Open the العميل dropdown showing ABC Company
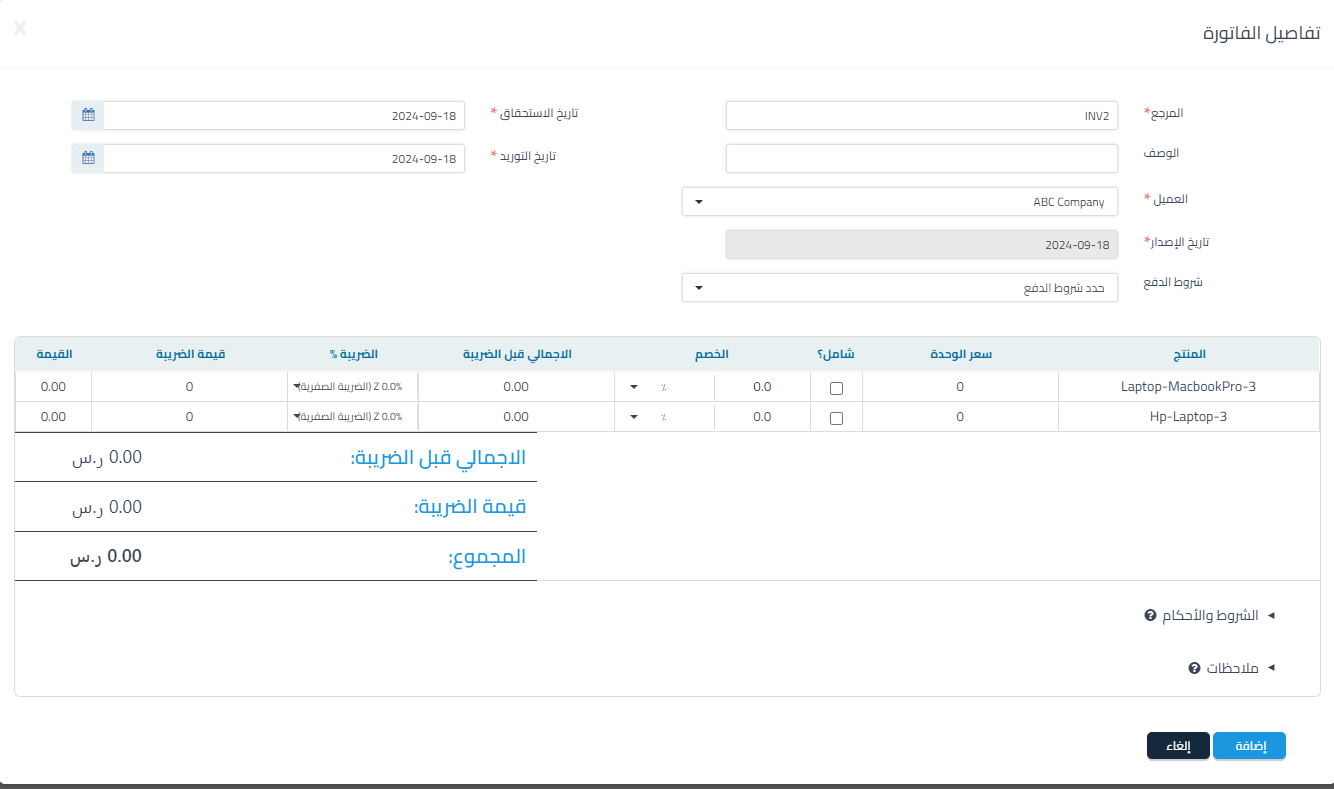The image size is (1334, 789). click(x=899, y=202)
